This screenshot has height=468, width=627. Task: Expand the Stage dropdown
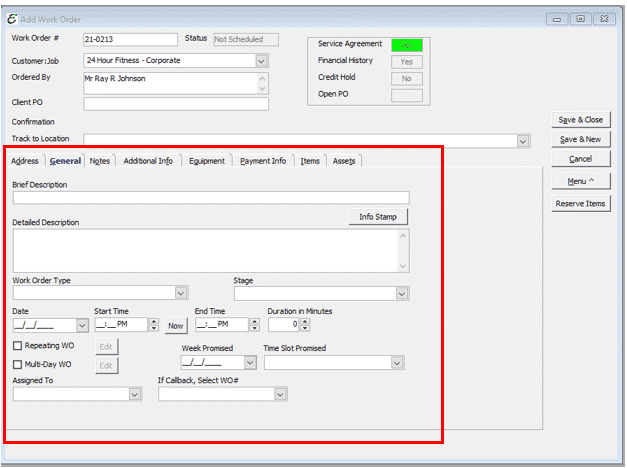pos(402,294)
